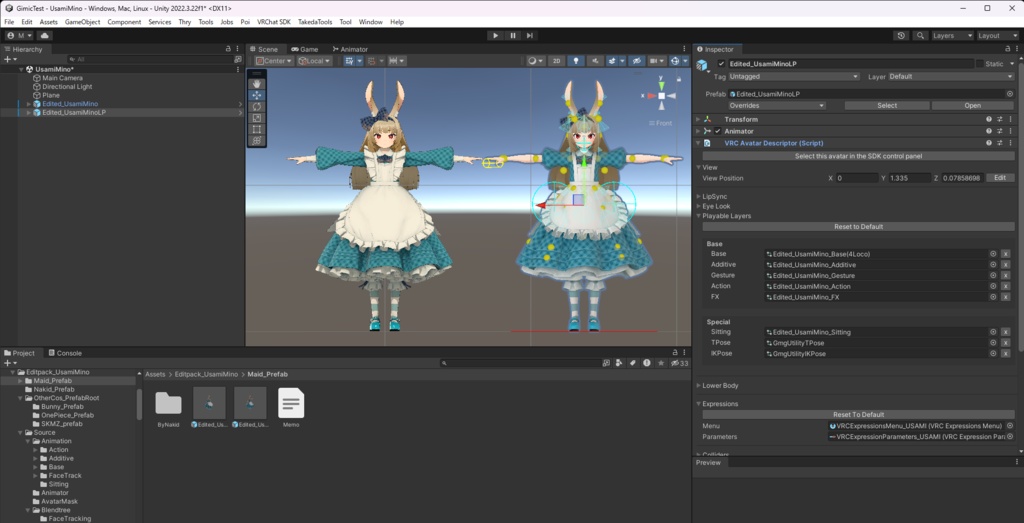Click the Reset to Default button

[858, 227]
